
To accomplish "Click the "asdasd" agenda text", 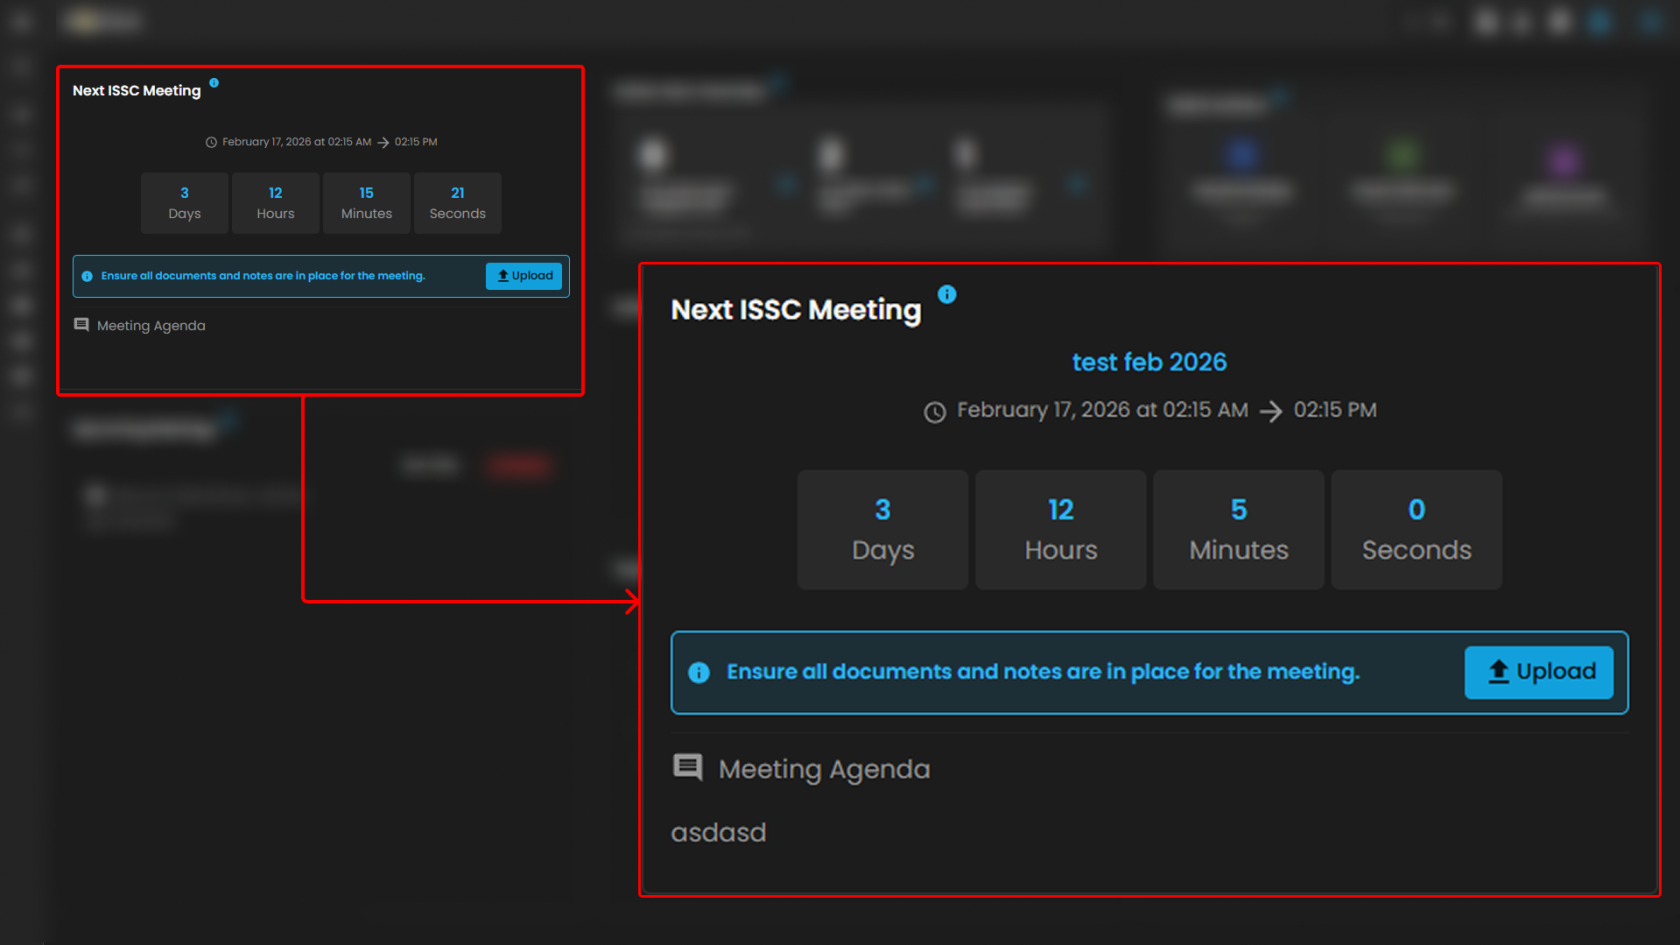I will tap(718, 833).
